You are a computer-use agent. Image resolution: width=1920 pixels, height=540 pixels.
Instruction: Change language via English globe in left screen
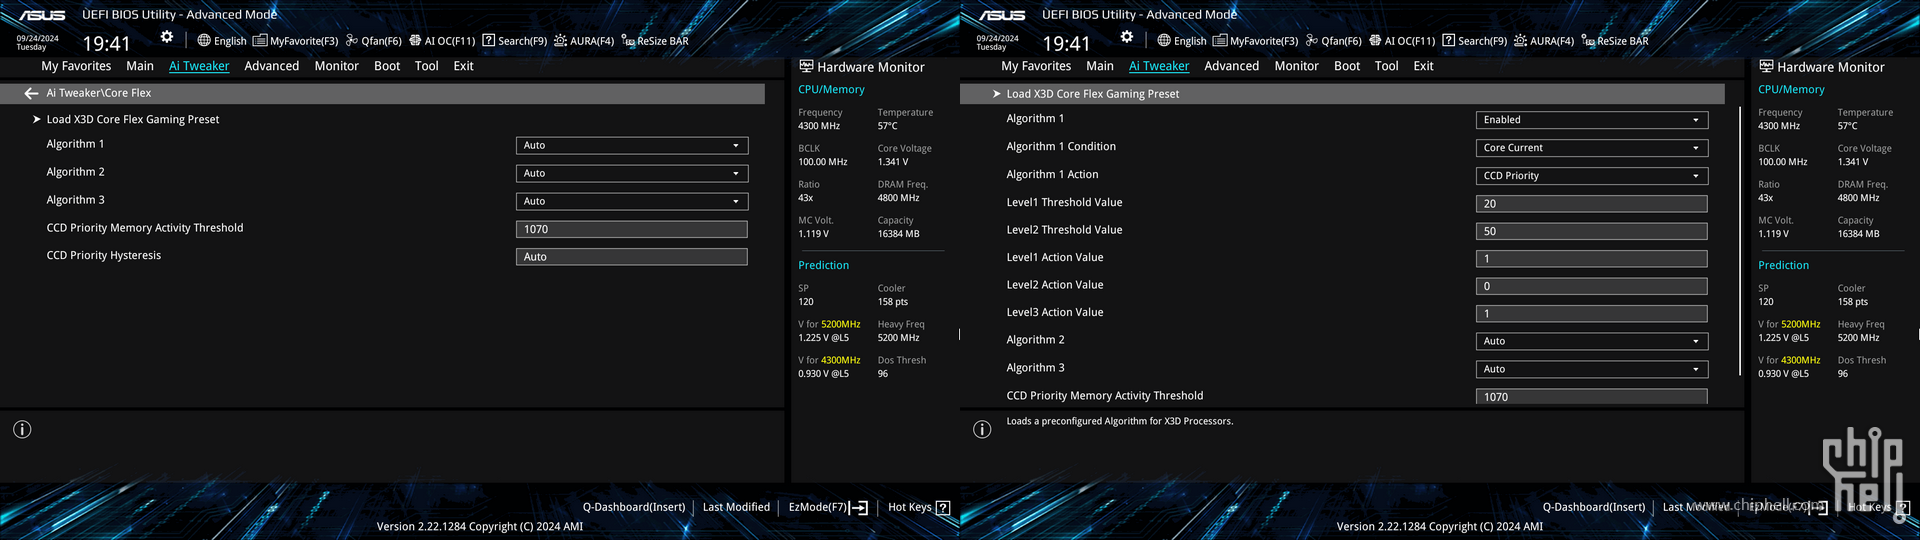[222, 41]
